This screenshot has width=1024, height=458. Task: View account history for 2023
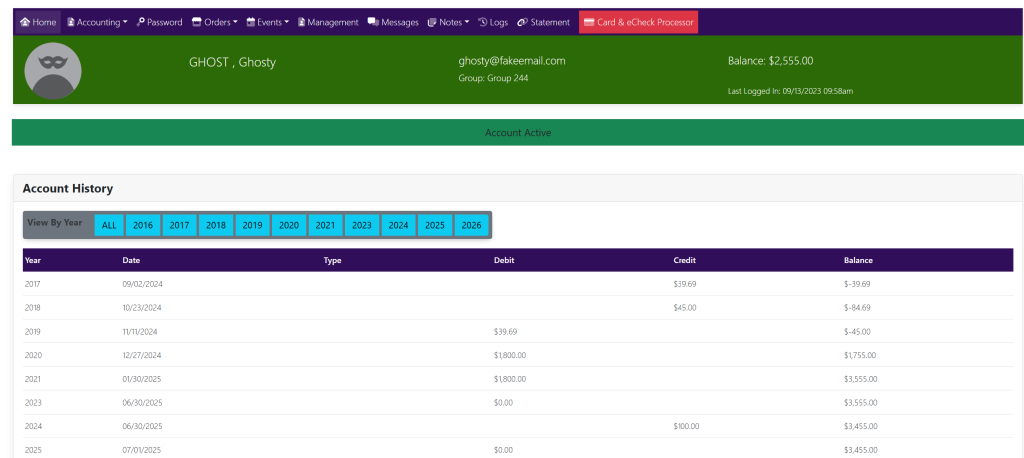point(362,225)
